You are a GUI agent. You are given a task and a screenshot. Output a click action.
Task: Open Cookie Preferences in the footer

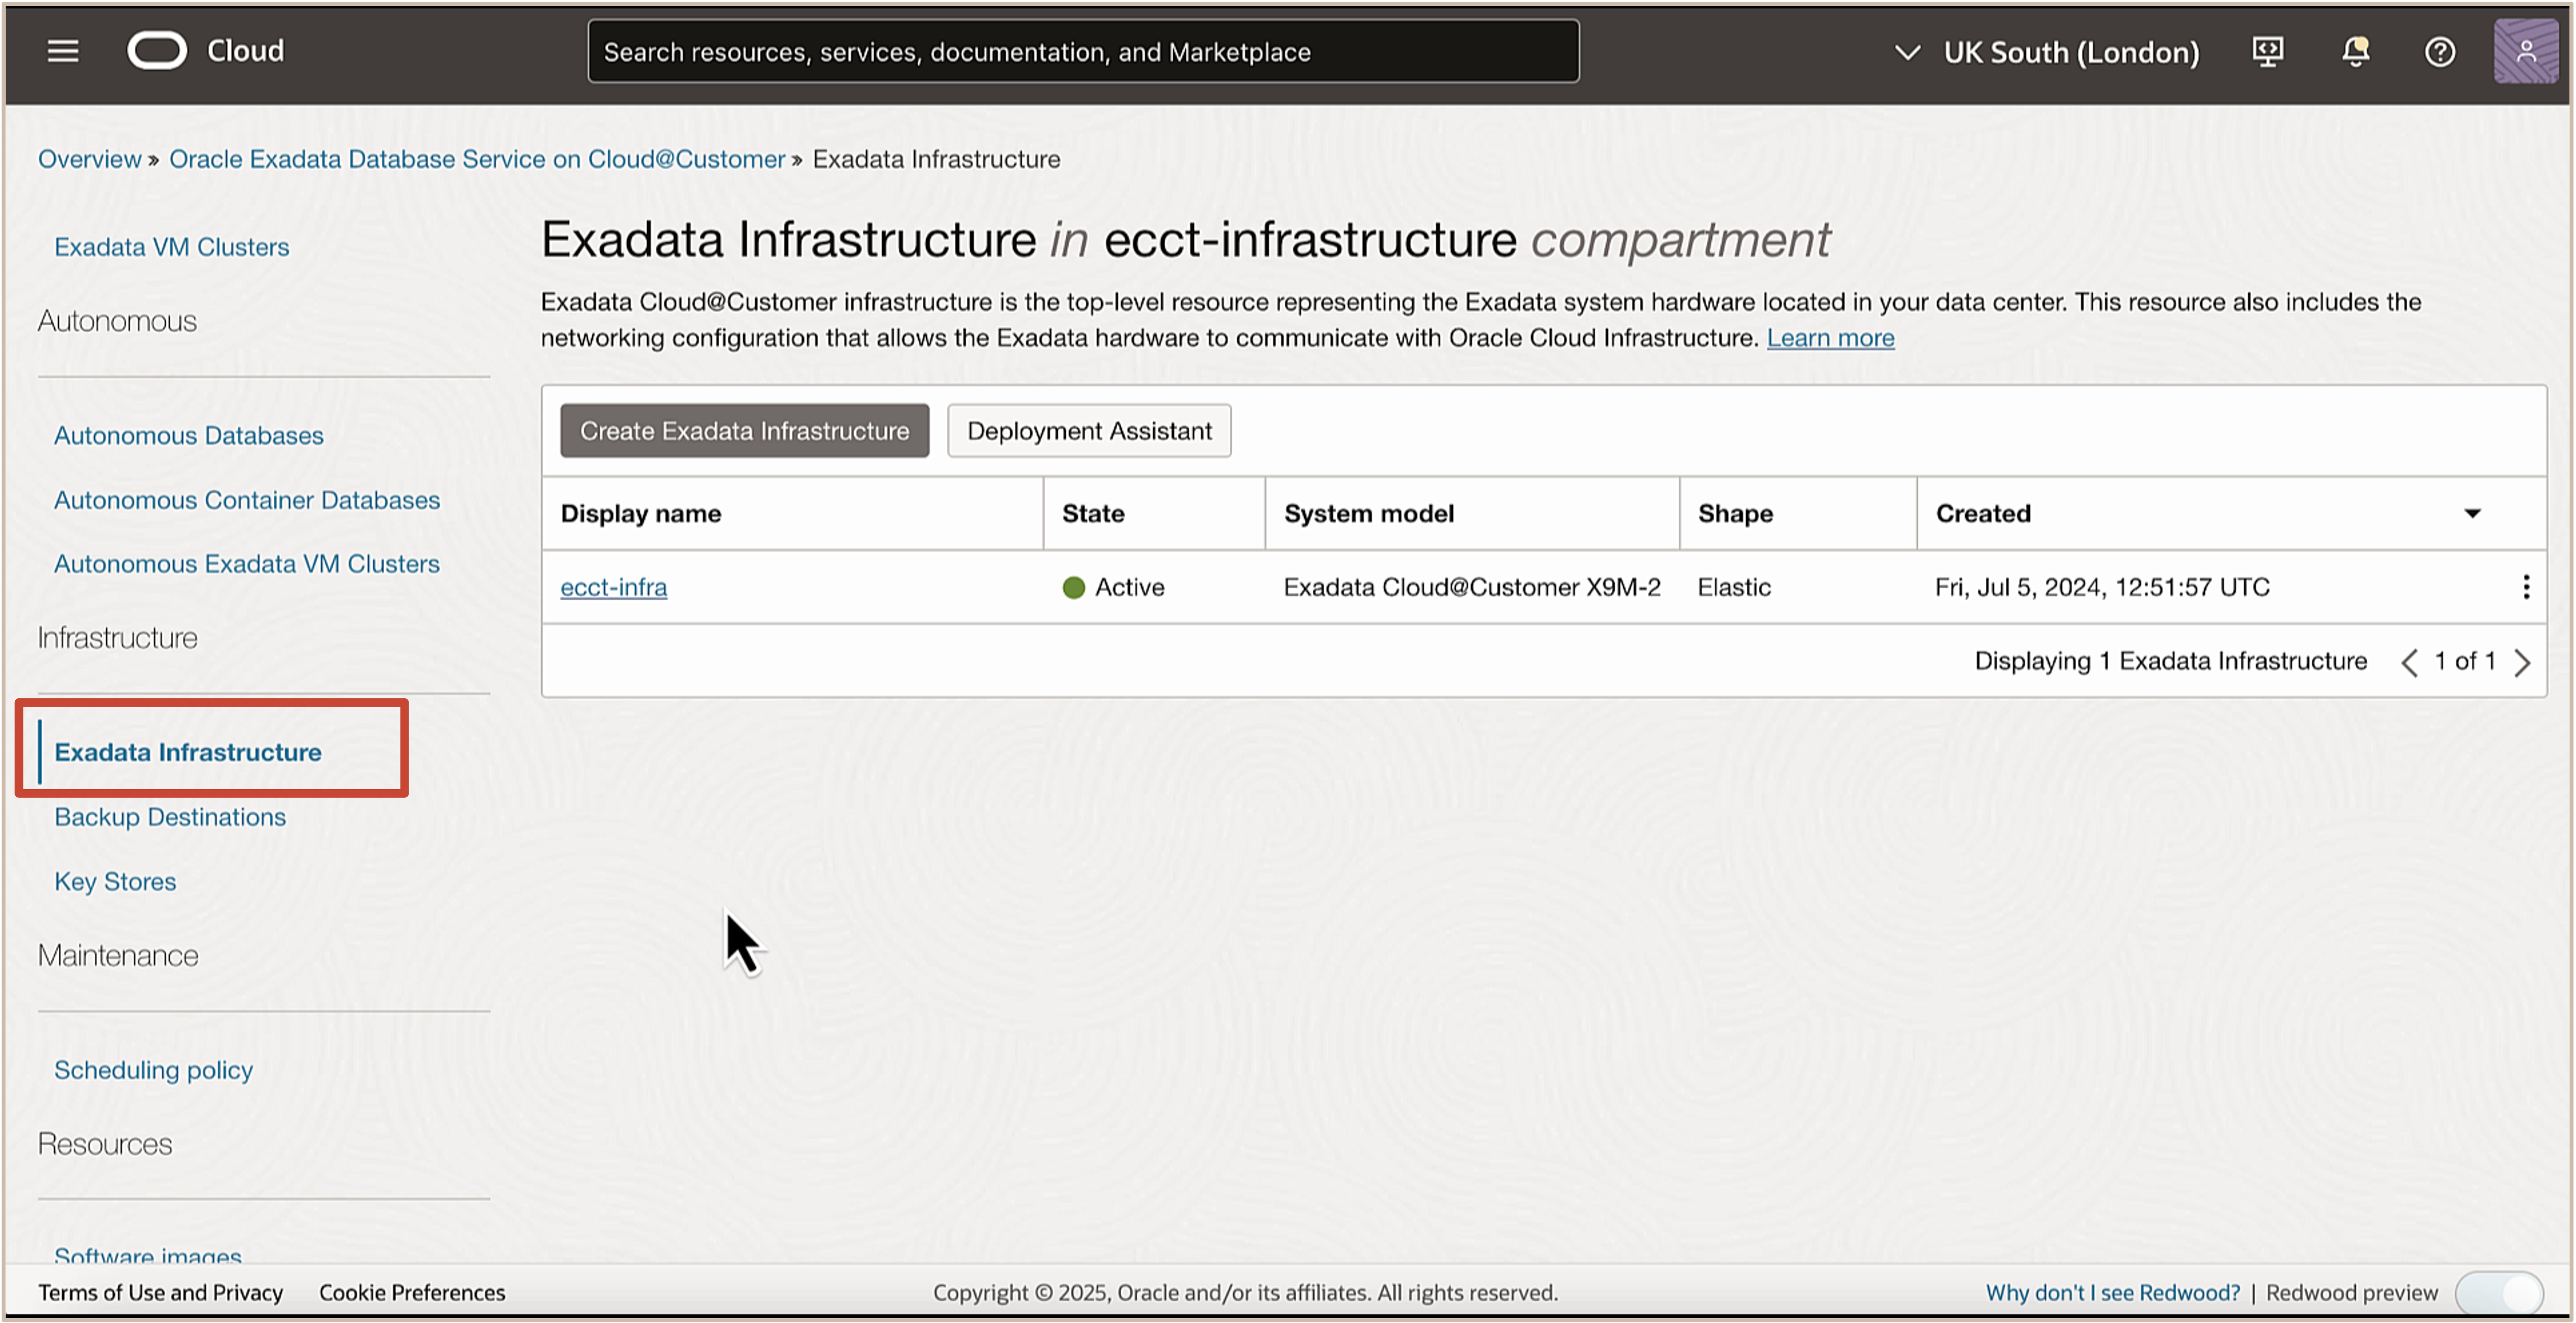point(412,1292)
